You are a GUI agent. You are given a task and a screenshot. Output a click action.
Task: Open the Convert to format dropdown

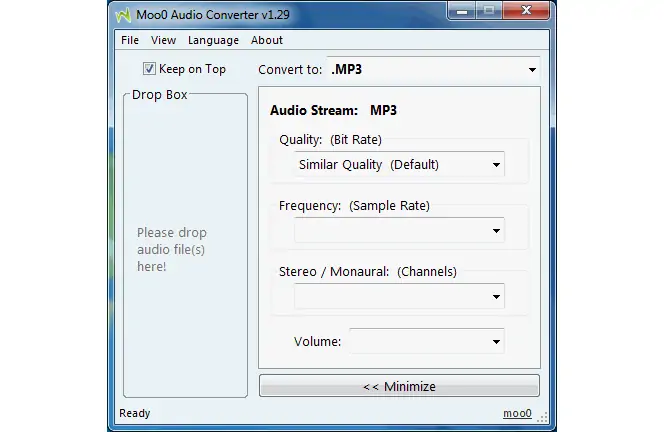[434, 69]
